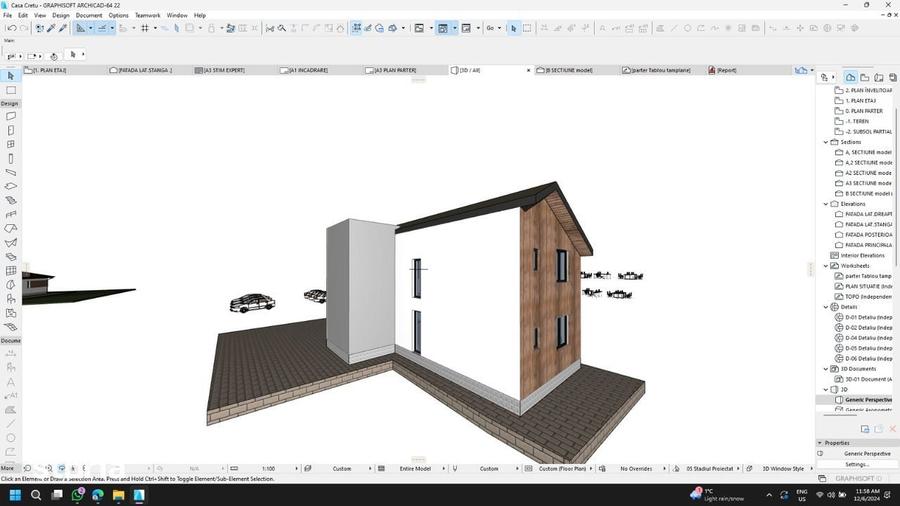
Task: Select the Door tool in the toolbox
Action: (x=11, y=130)
